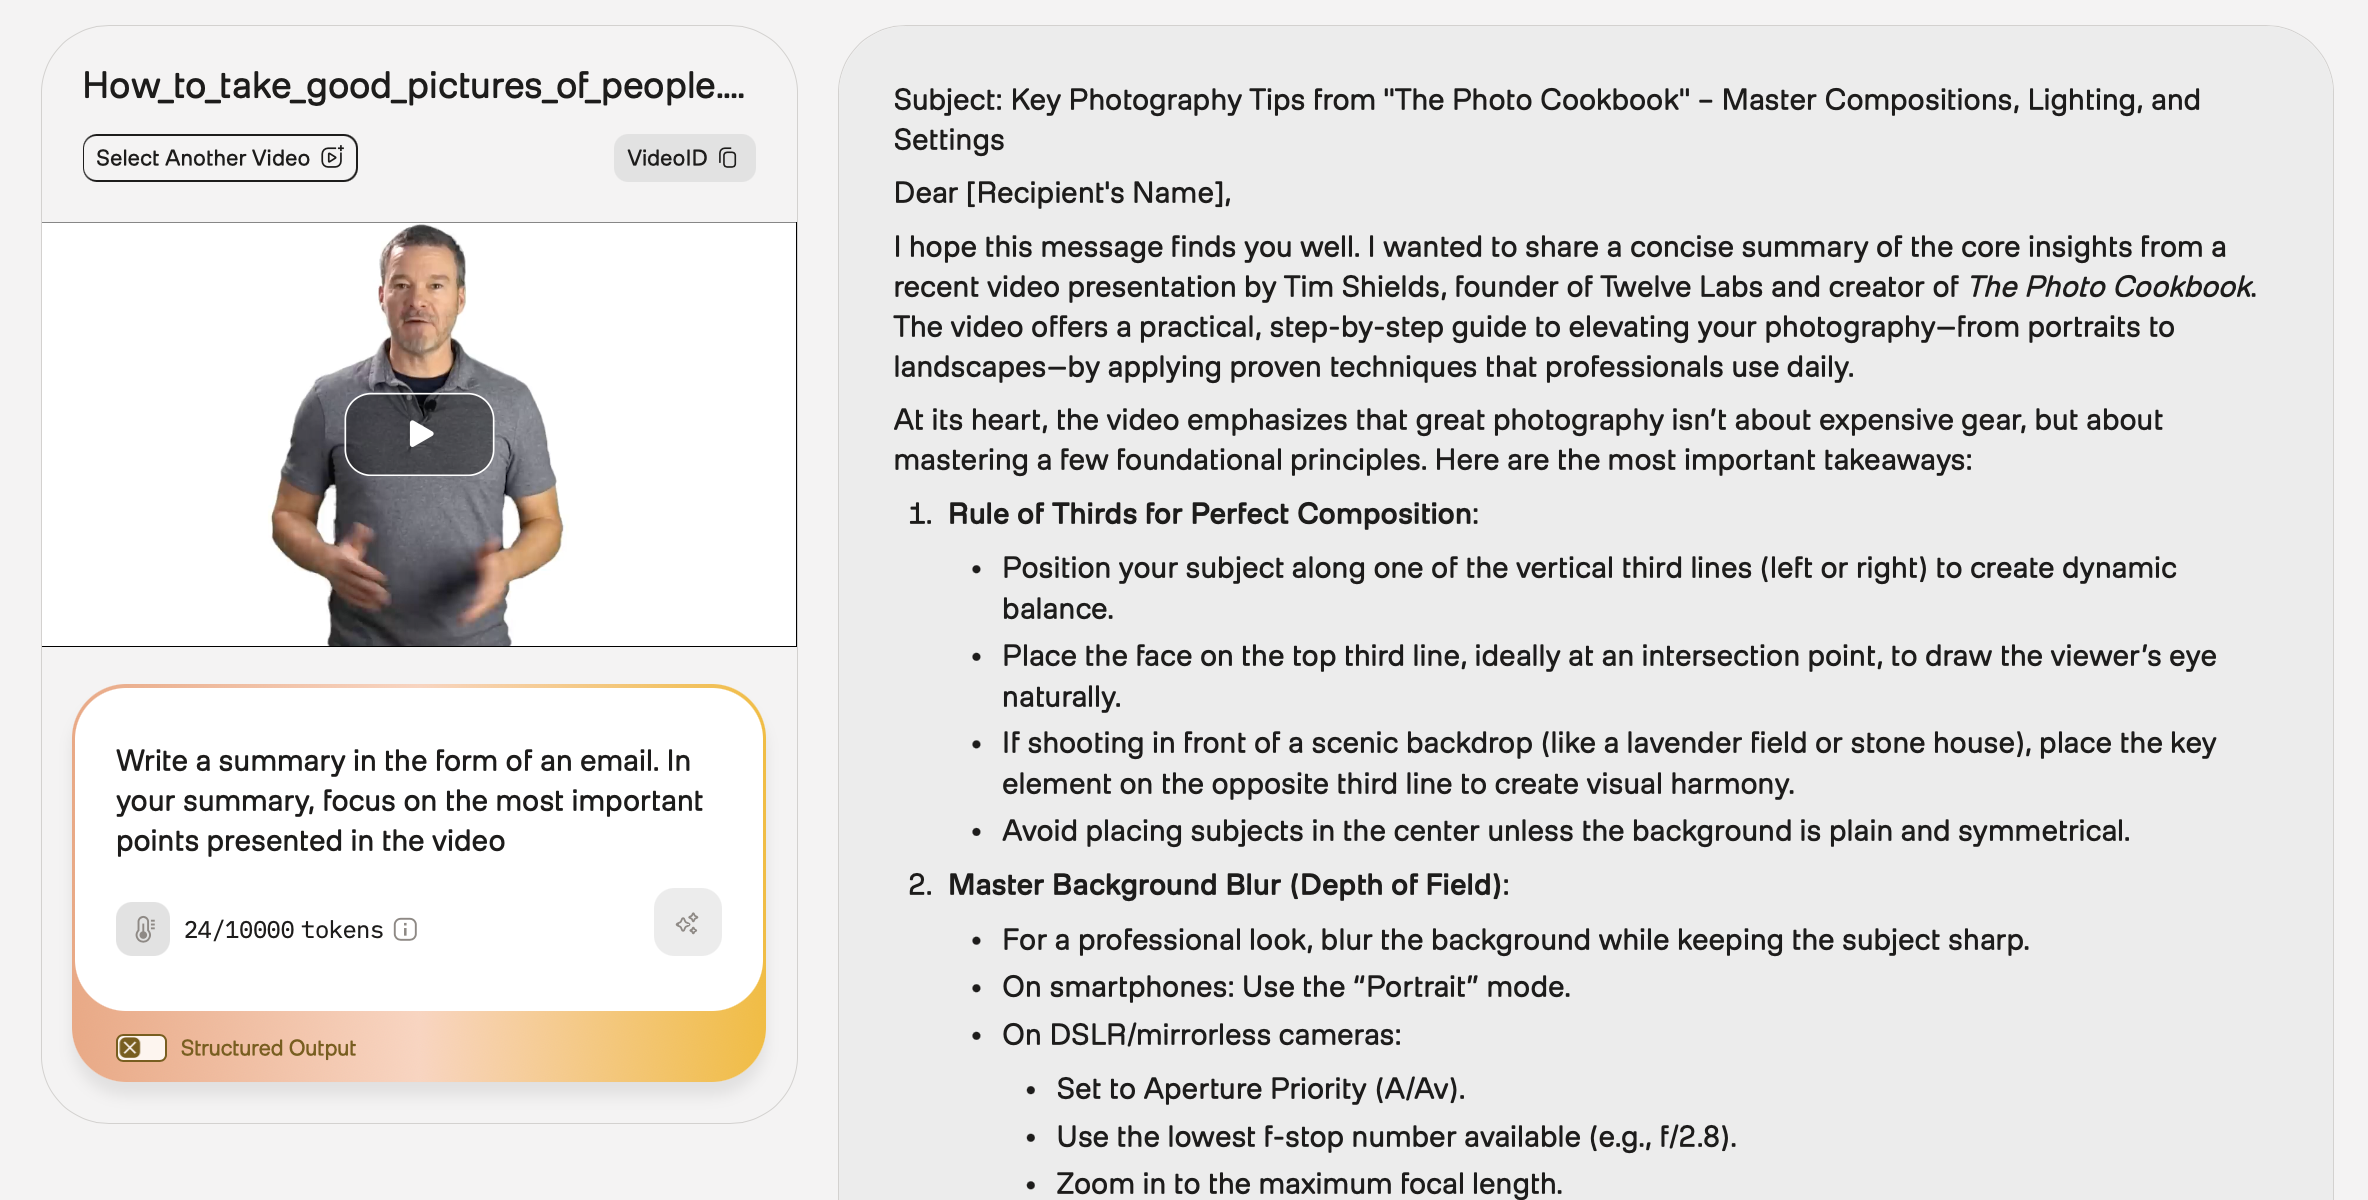Click the Select Another Video button text
The width and height of the screenshot is (2368, 1200).
tap(202, 158)
